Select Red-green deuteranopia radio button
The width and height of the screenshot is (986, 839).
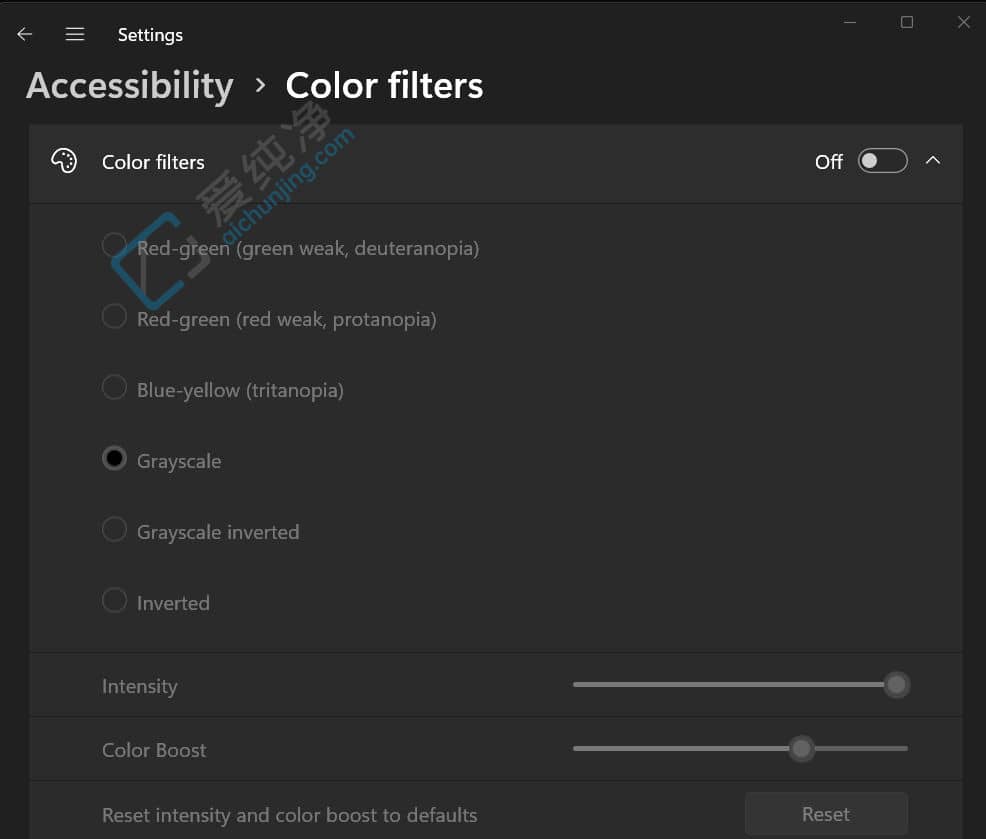pyautogui.click(x=114, y=245)
